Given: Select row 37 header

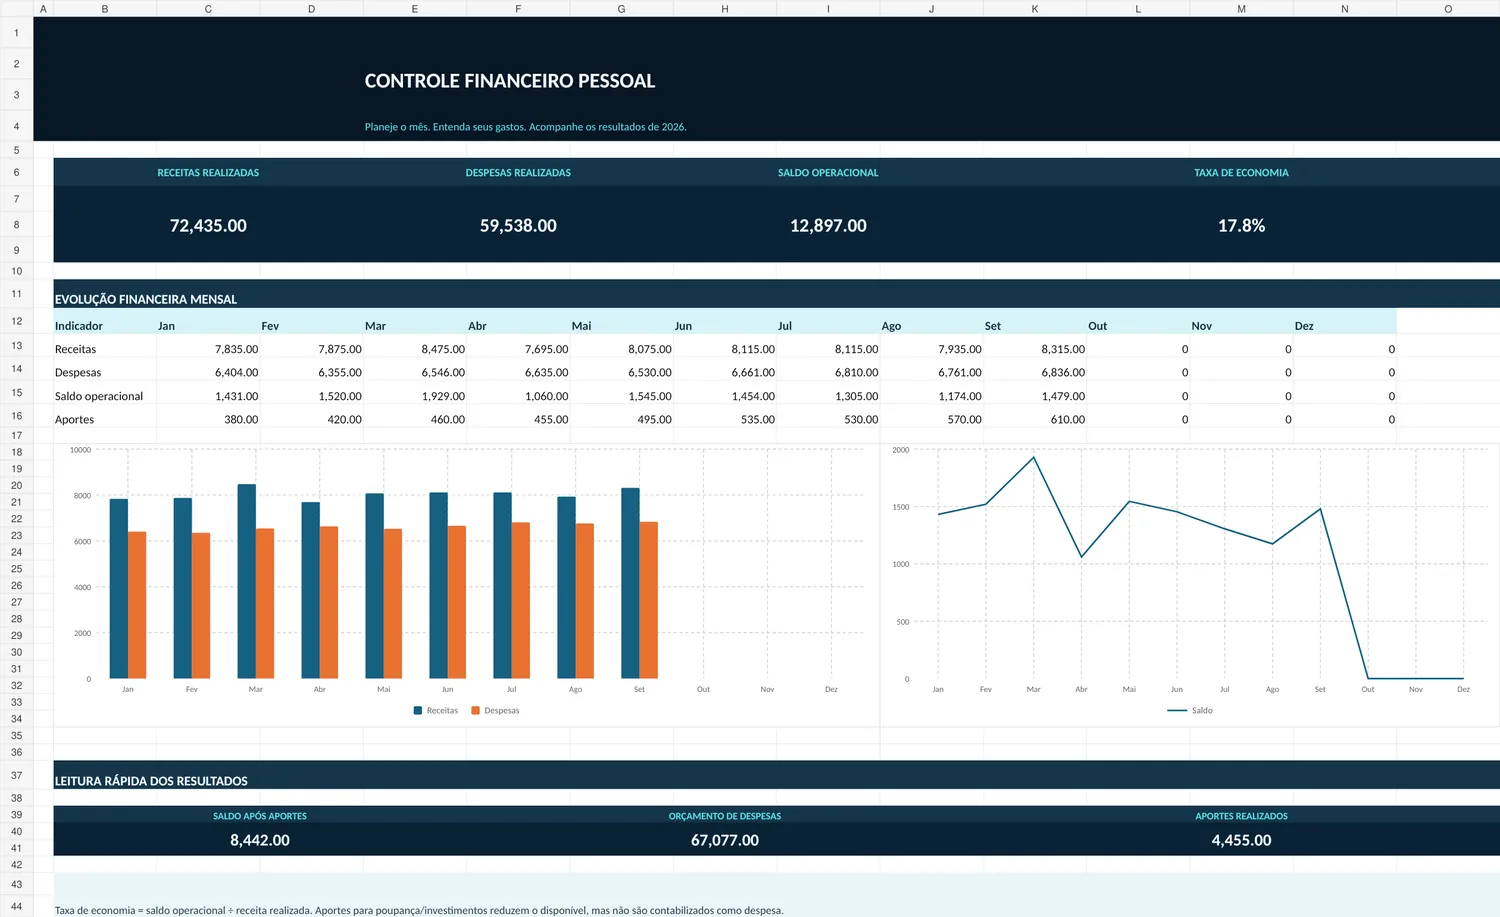Looking at the screenshot, I should pyautogui.click(x=17, y=775).
